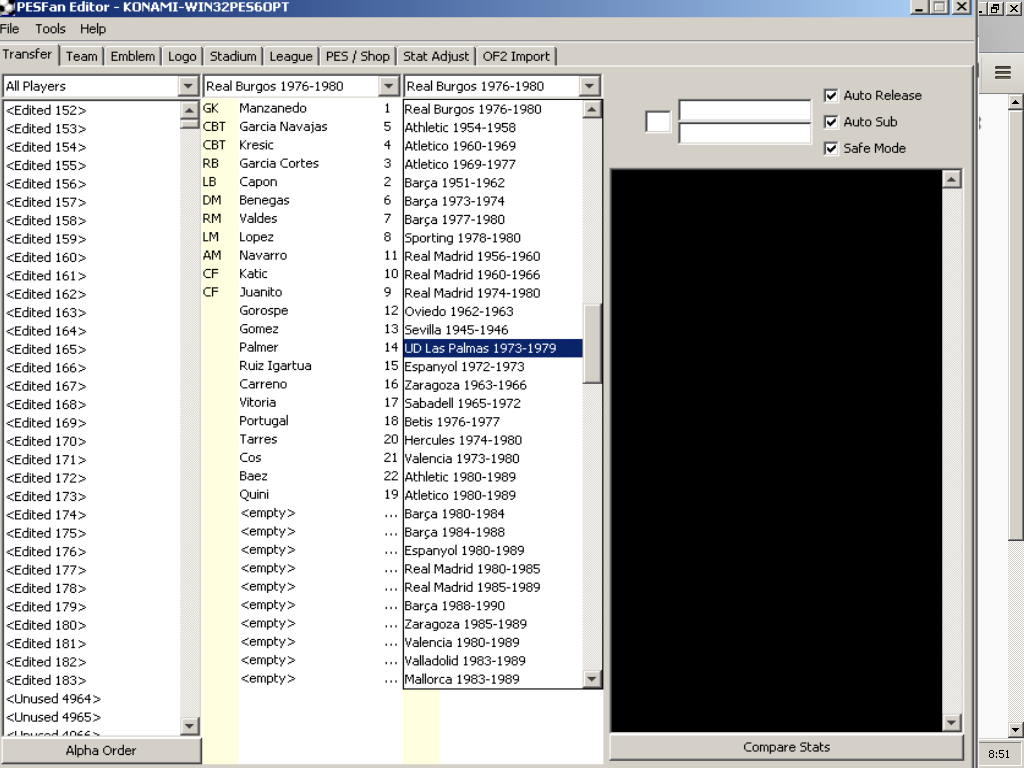Open the PES / Shop tab

[357, 56]
